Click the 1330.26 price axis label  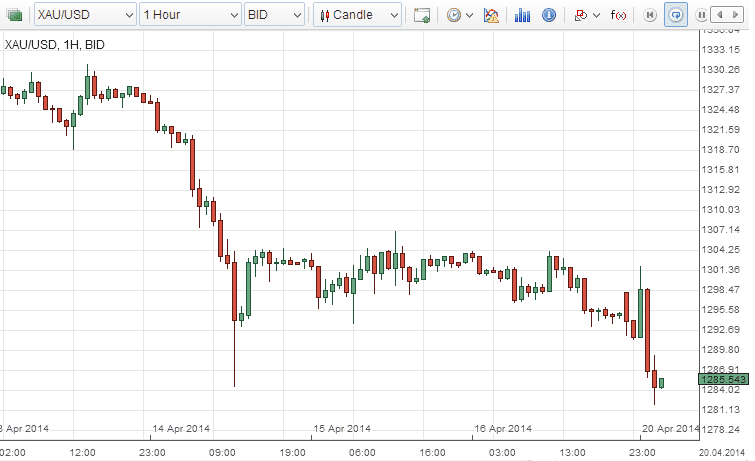(720, 69)
